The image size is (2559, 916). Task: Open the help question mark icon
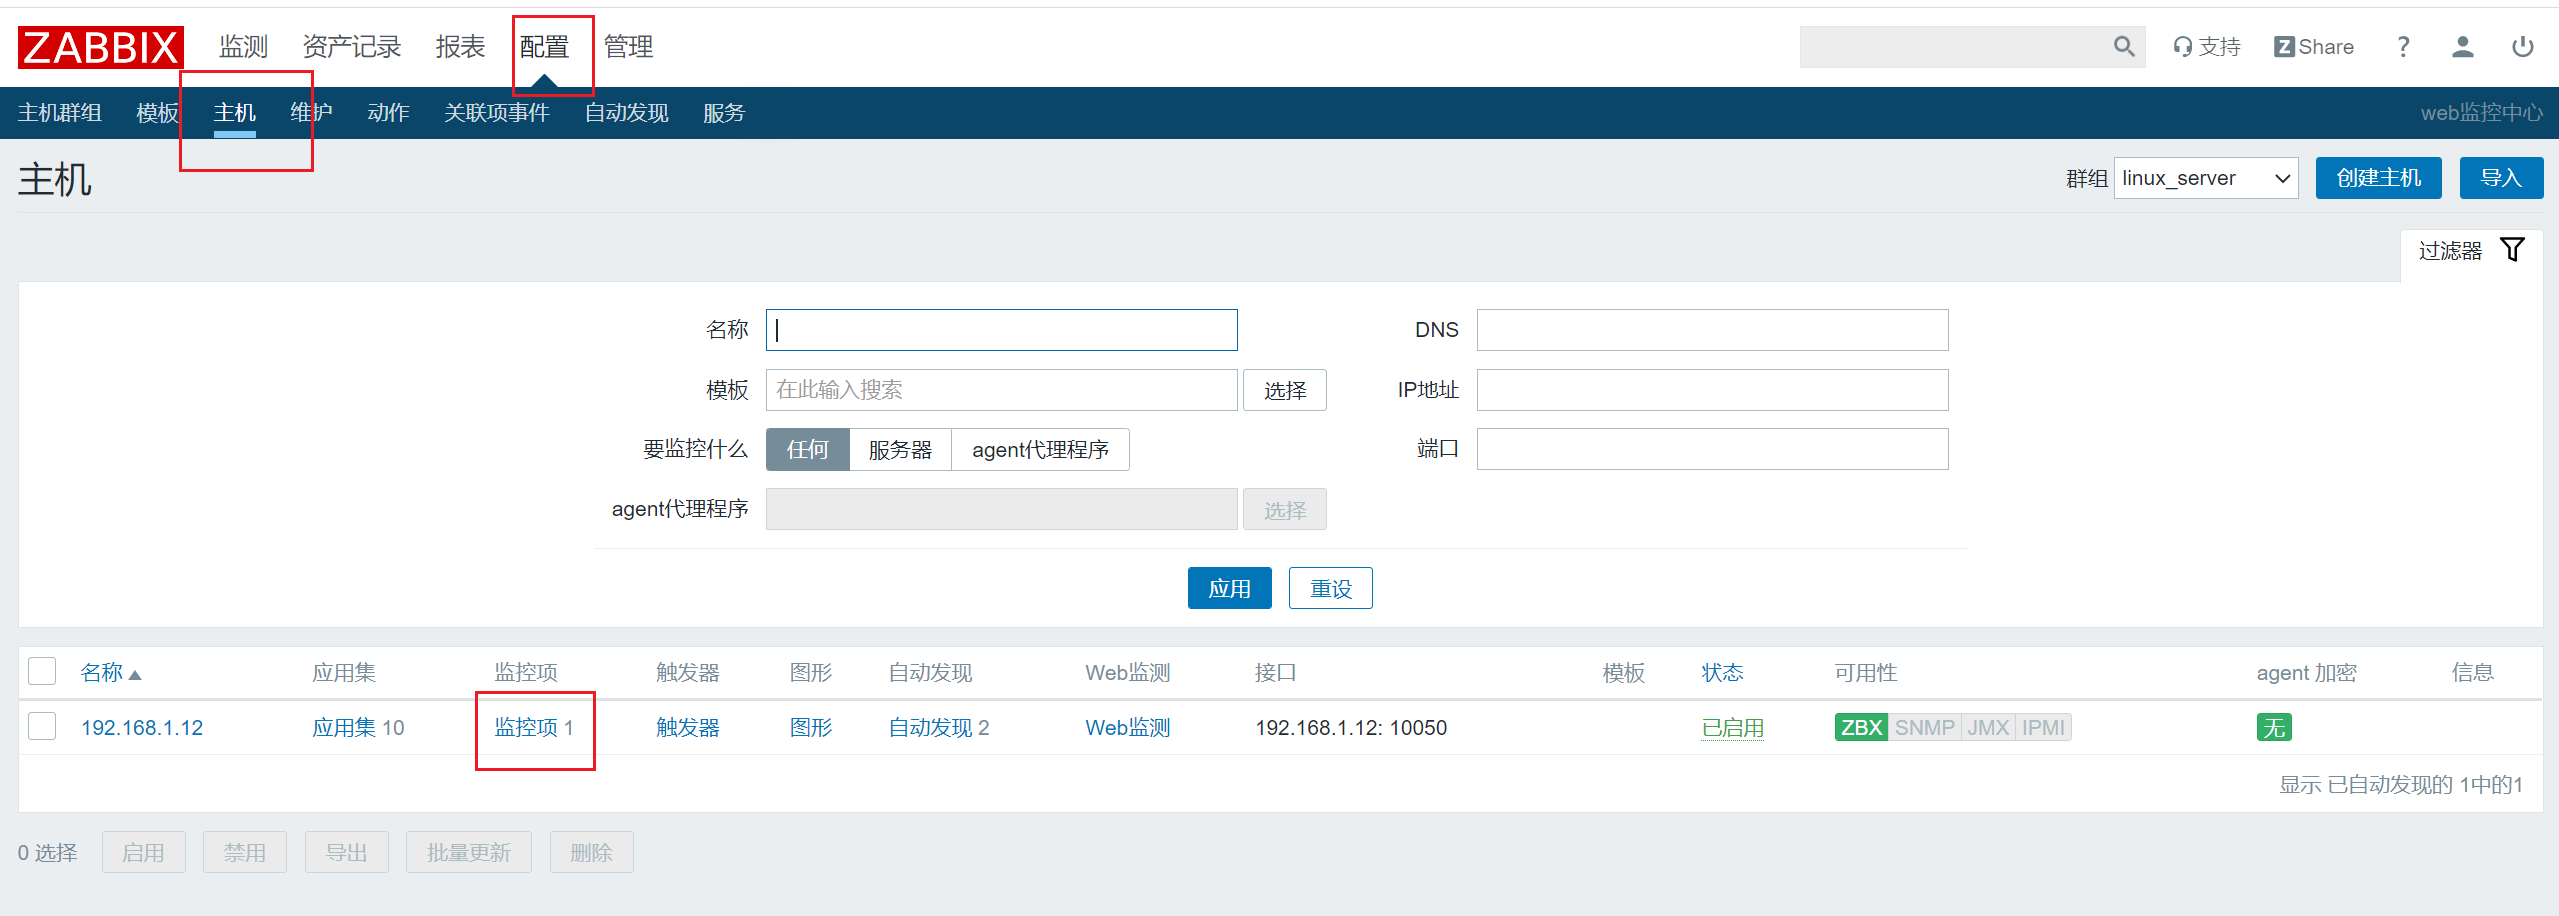pyautogui.click(x=2403, y=47)
